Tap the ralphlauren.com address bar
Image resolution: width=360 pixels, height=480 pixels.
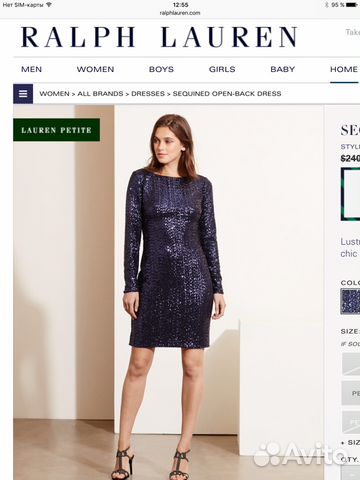(x=180, y=13)
